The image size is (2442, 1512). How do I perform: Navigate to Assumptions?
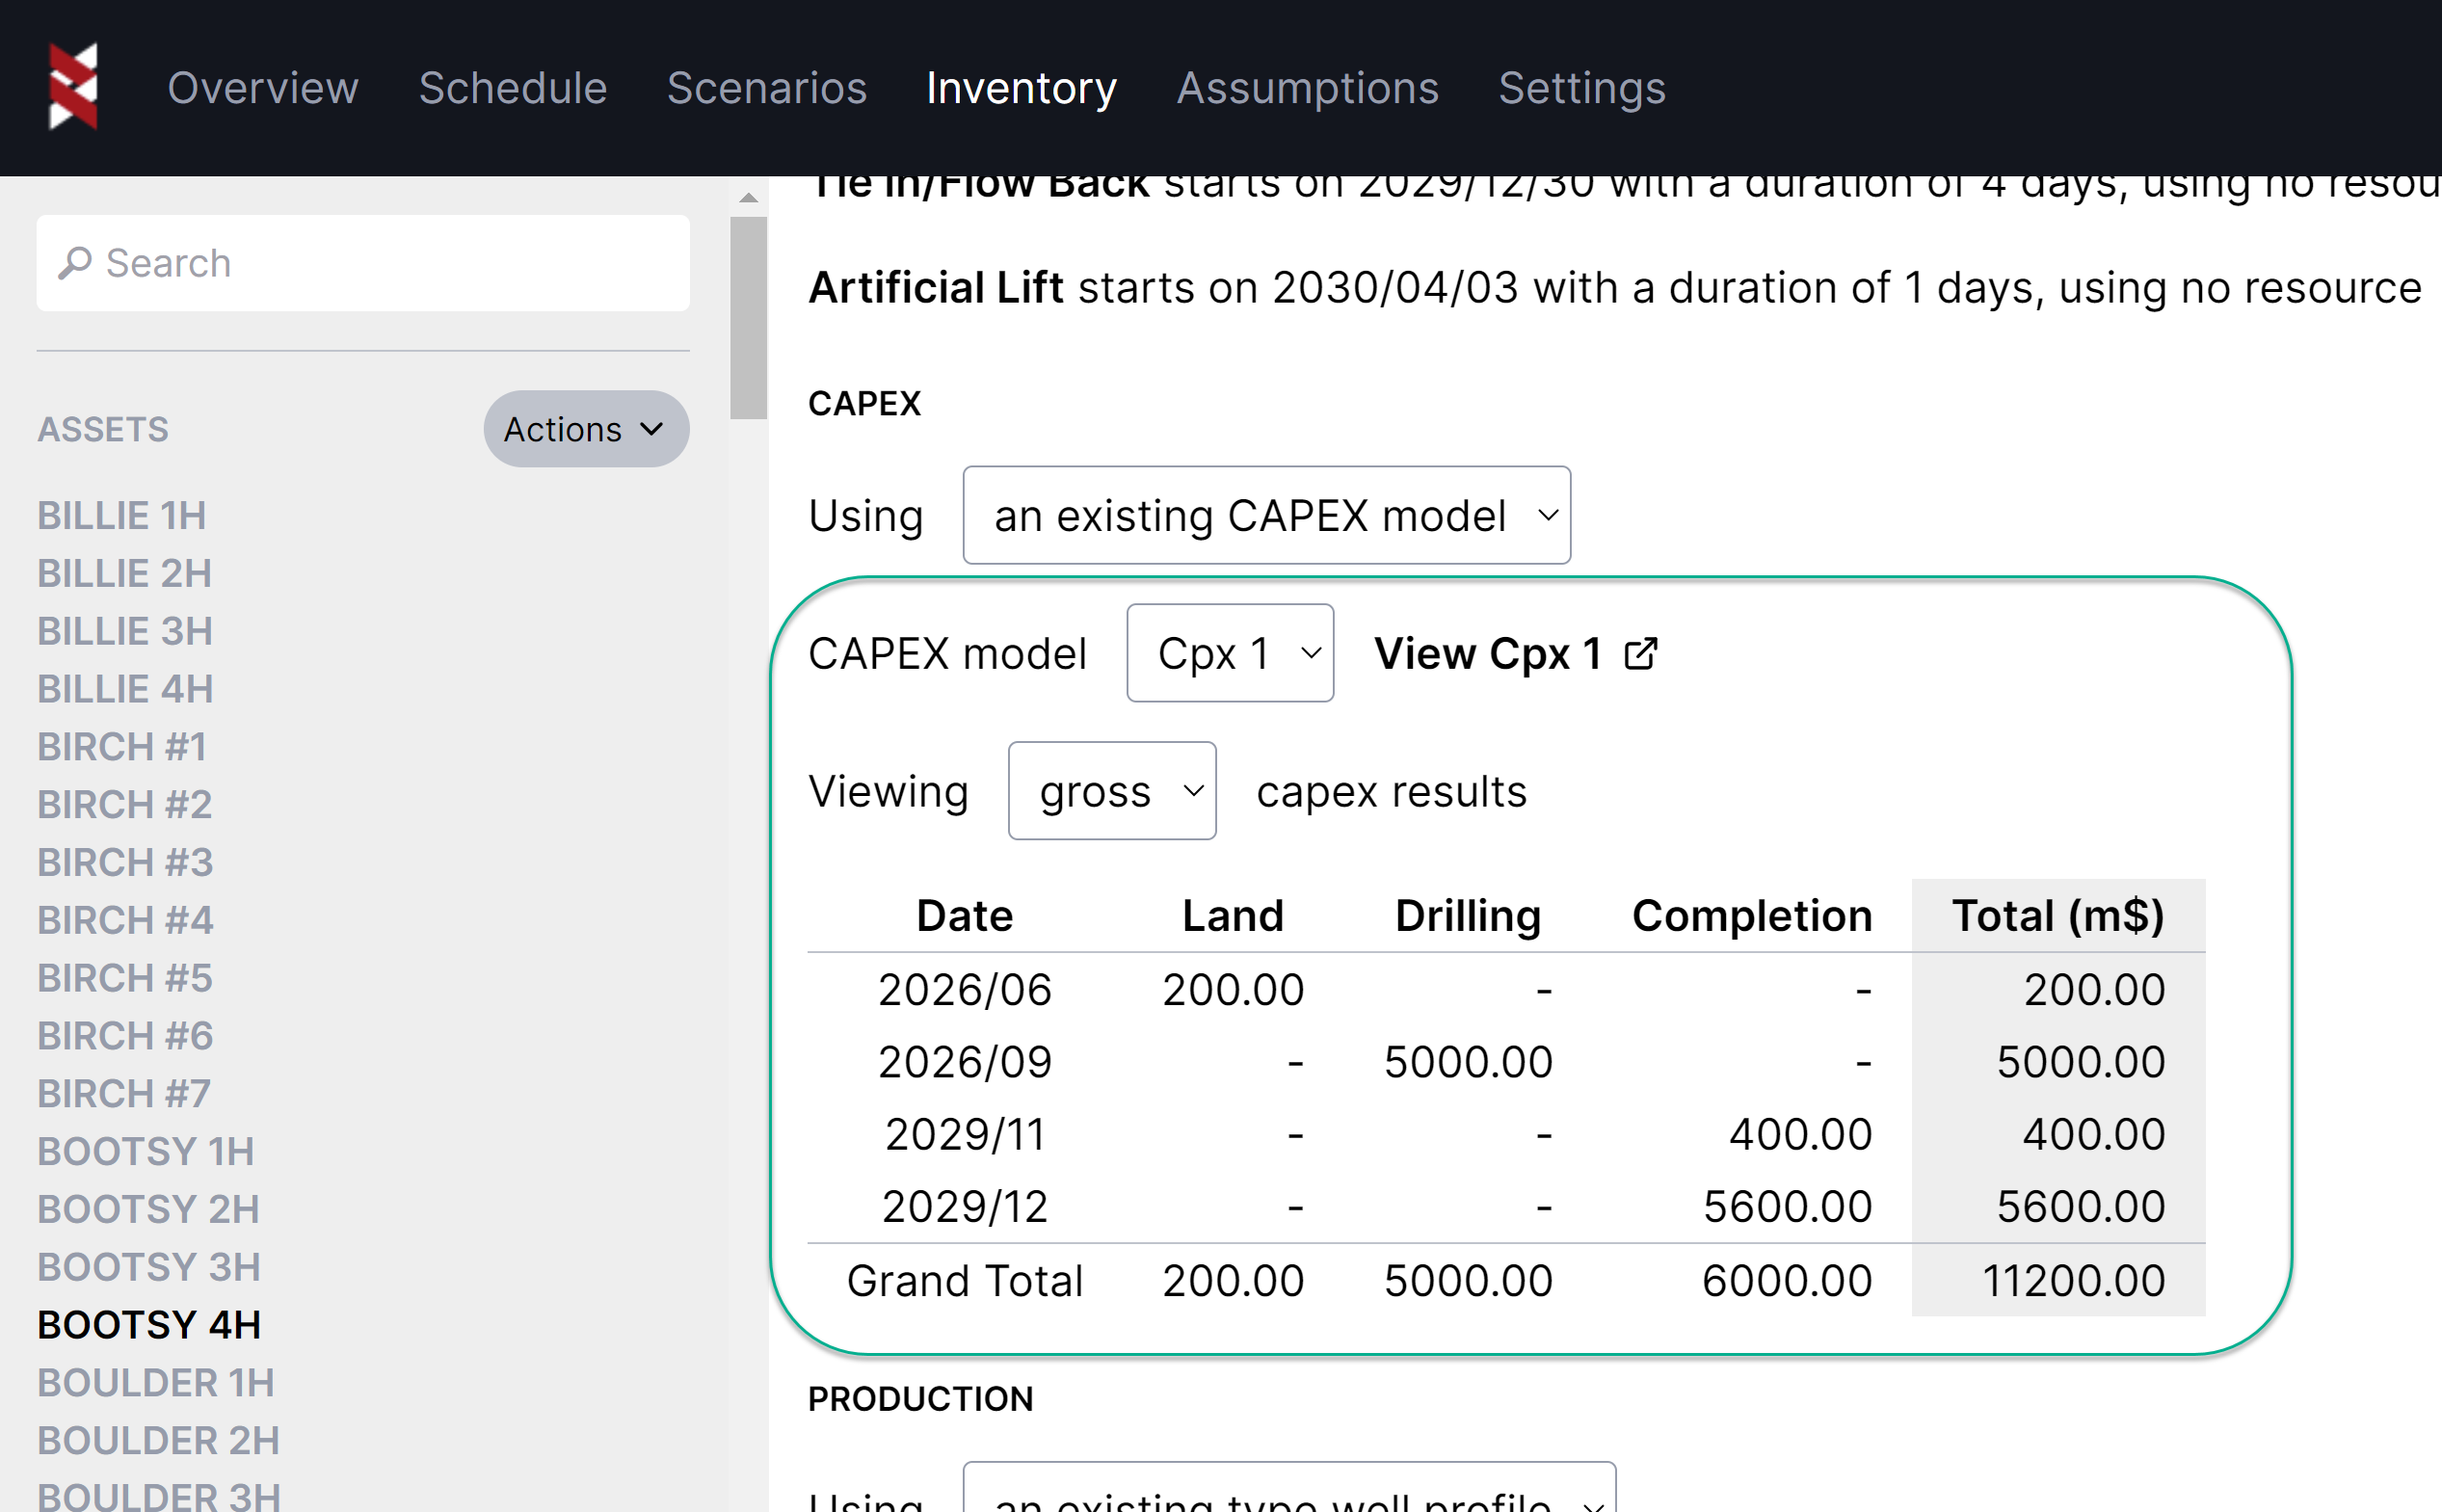(x=1307, y=88)
